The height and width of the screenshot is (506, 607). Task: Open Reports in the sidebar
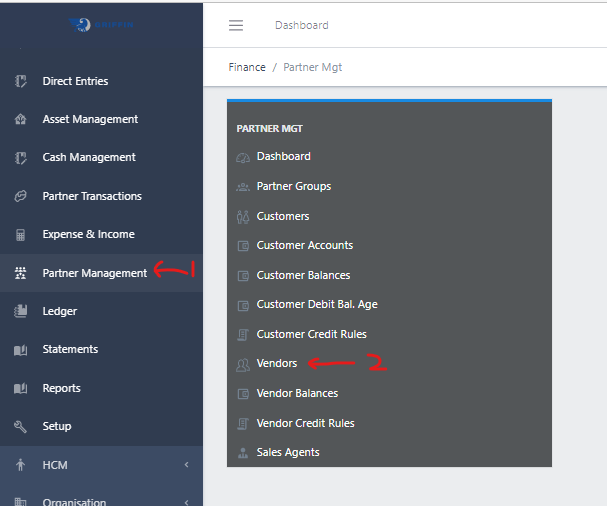[x=62, y=388]
